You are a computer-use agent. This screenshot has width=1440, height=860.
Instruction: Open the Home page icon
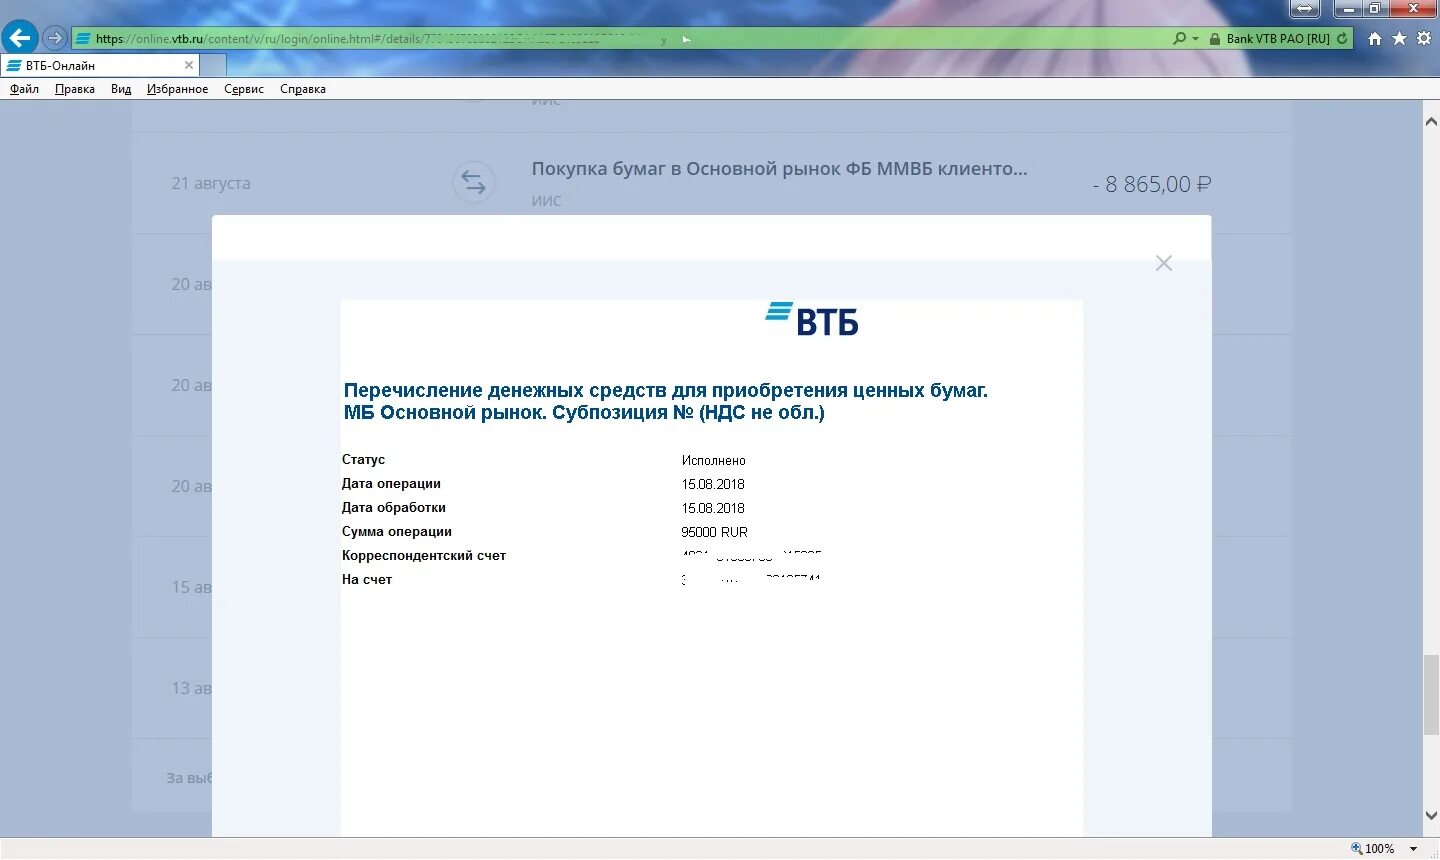point(1375,38)
